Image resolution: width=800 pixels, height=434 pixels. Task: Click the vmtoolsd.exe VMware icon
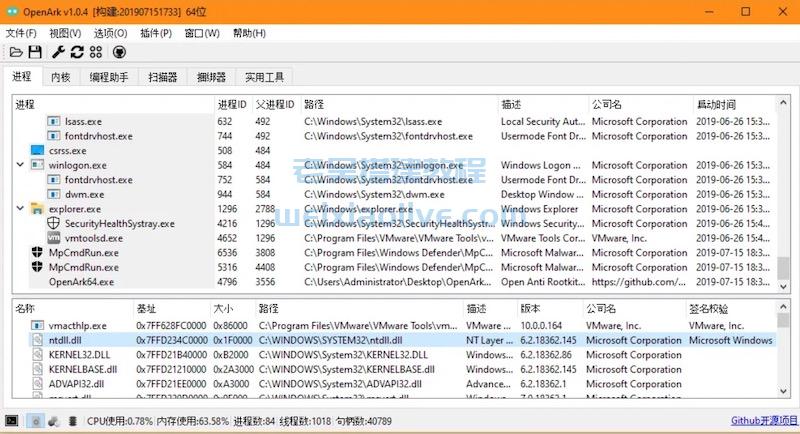pos(54,238)
